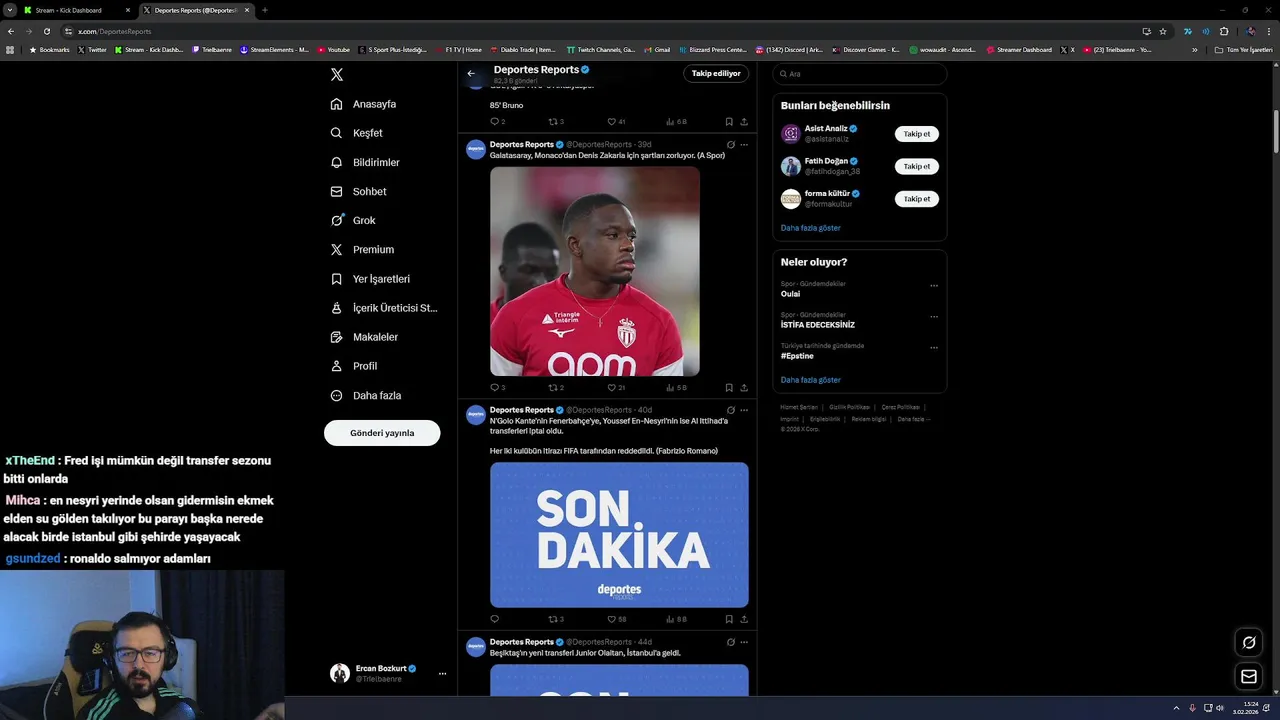Image resolution: width=1280 pixels, height=720 pixels.
Task: Show more suggestions under Bunları beğenebilirsin
Action: pyautogui.click(x=810, y=228)
